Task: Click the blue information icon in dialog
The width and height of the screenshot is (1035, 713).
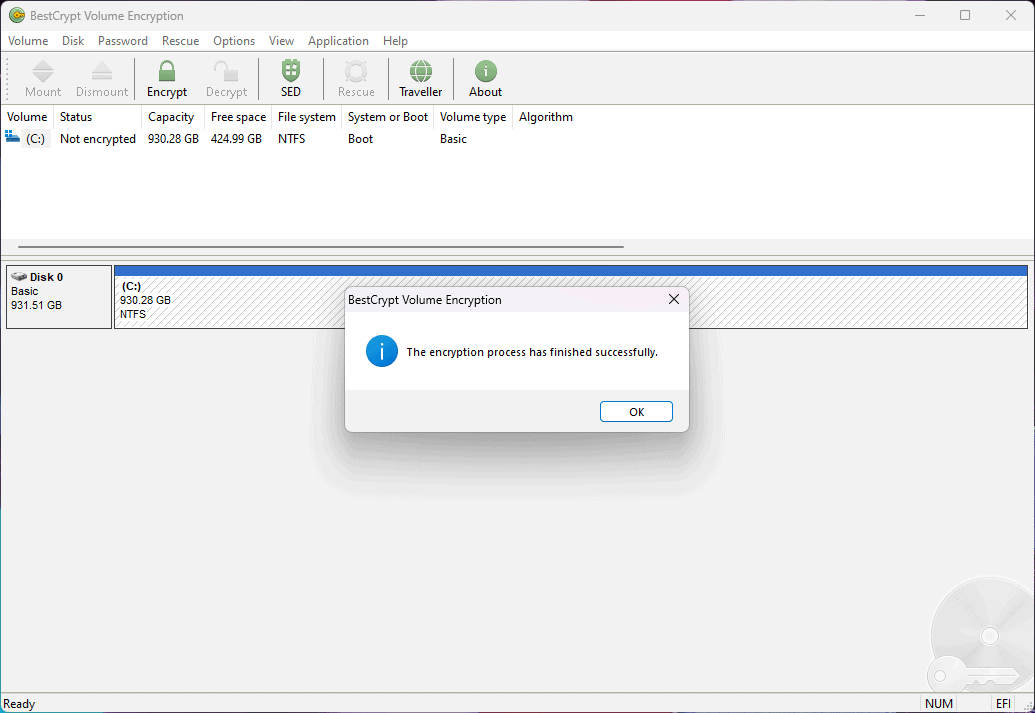Action: pyautogui.click(x=382, y=351)
